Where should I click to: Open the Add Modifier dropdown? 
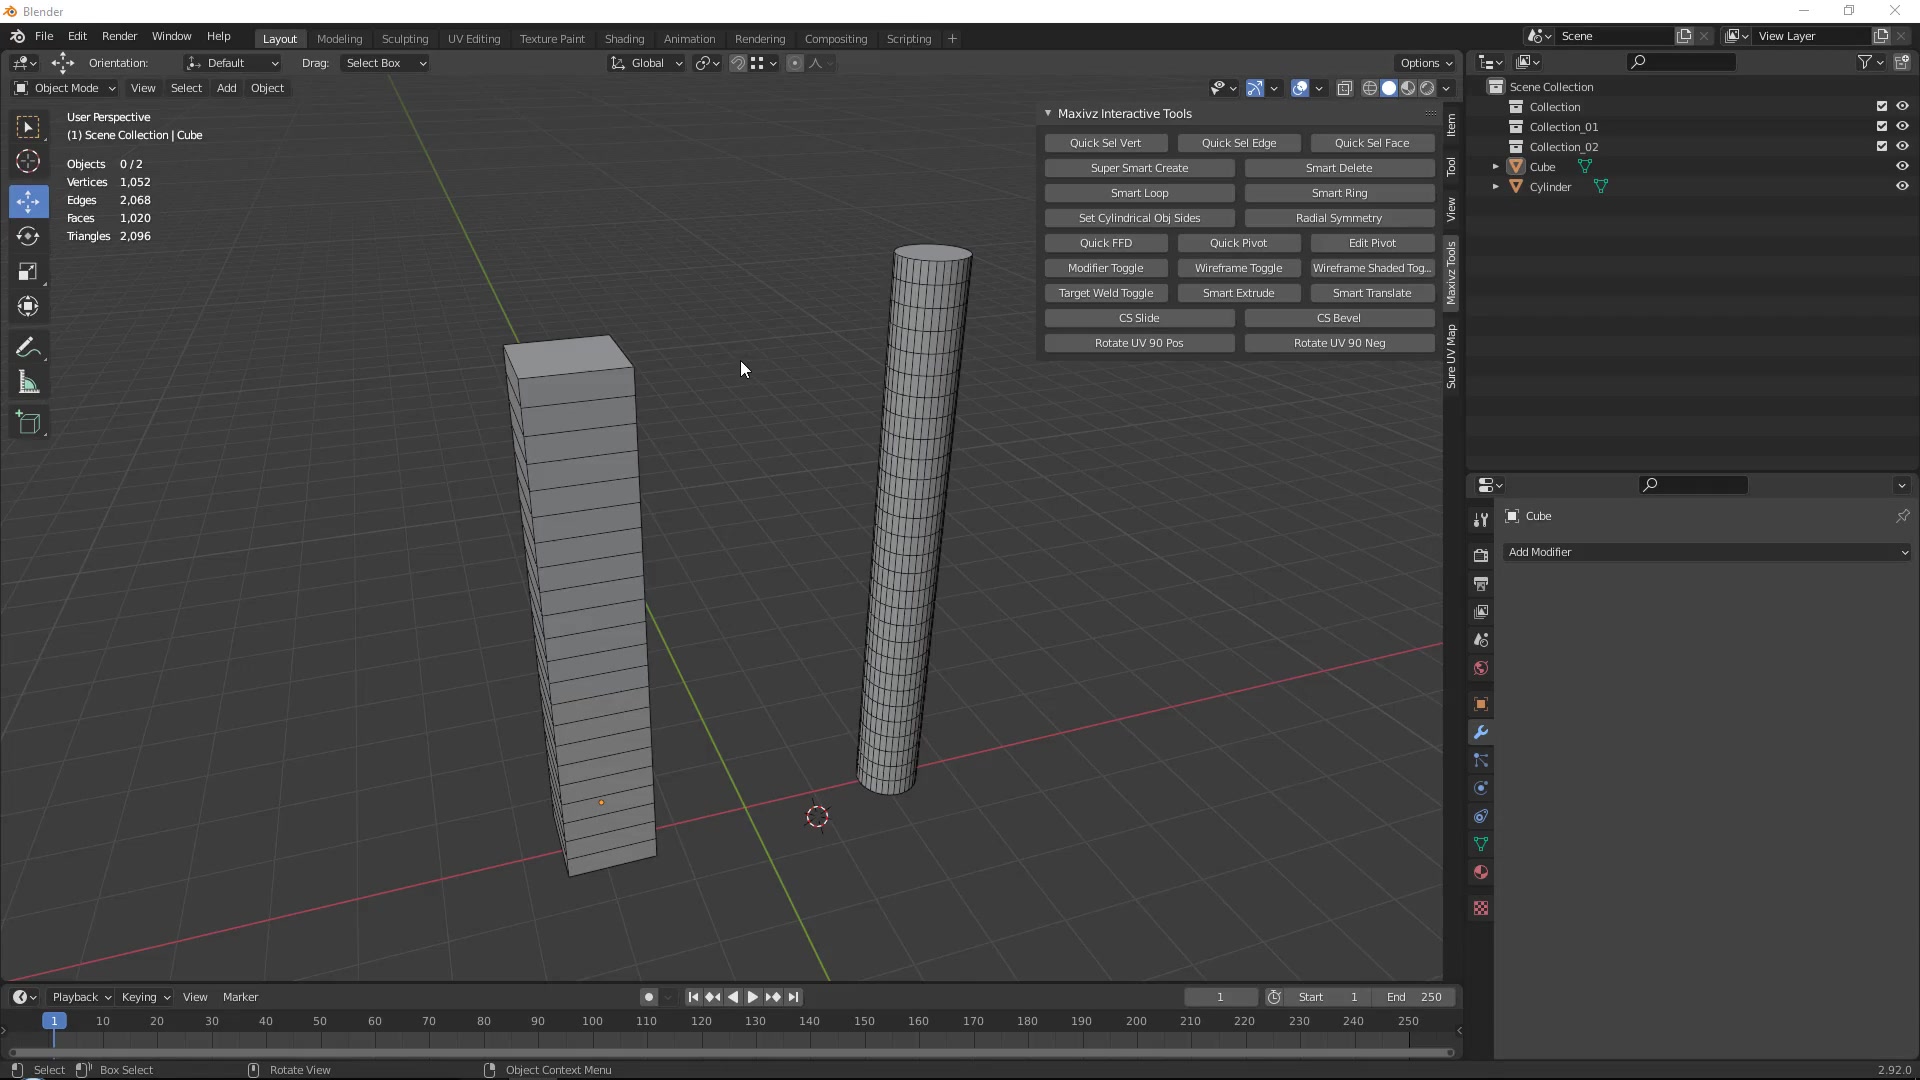pos(1707,552)
